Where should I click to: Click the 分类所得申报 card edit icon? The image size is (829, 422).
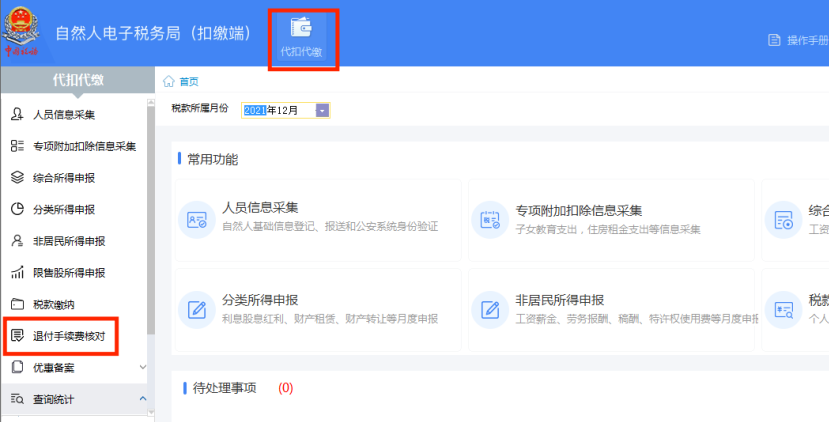[197, 310]
